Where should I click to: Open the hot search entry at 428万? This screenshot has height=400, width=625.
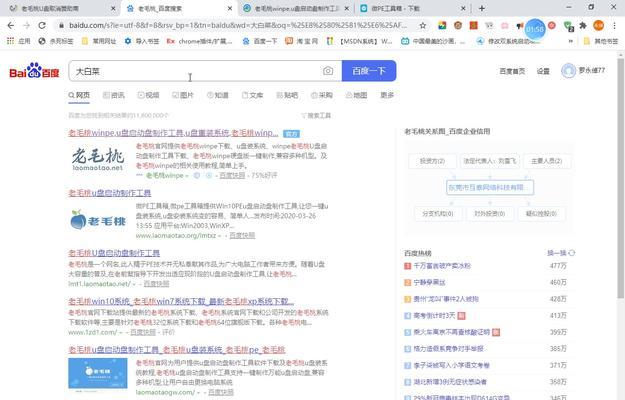tap(446, 299)
